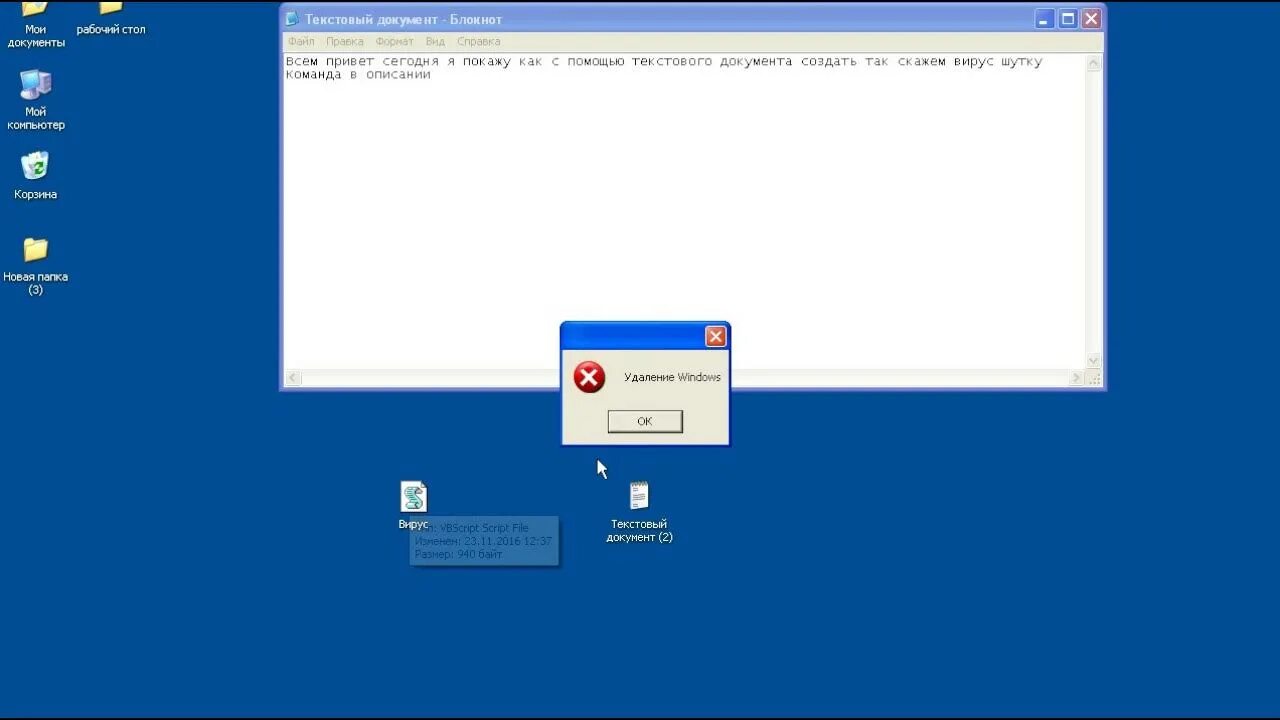The height and width of the screenshot is (720, 1280).
Task: Open the Вид menu in Notepad
Action: coord(435,42)
